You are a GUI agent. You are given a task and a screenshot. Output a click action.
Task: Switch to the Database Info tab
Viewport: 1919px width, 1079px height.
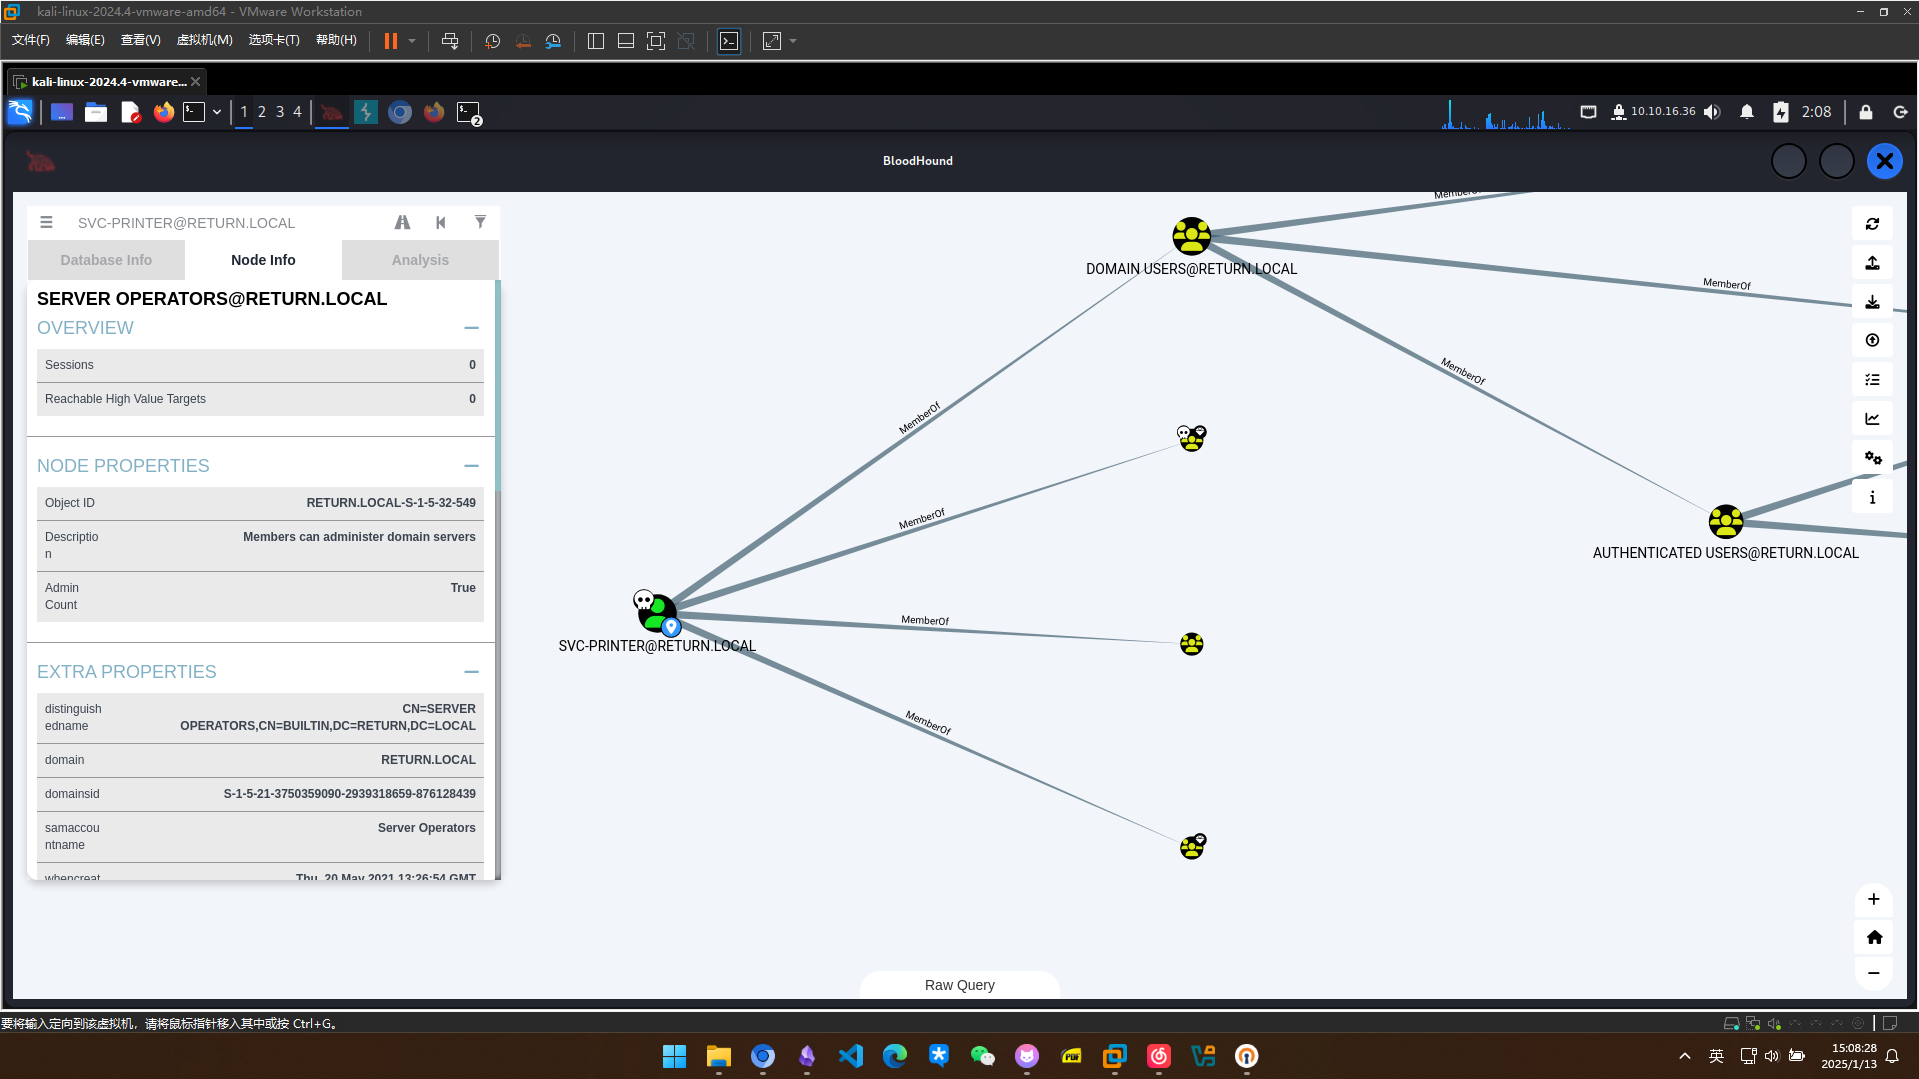pyautogui.click(x=106, y=260)
